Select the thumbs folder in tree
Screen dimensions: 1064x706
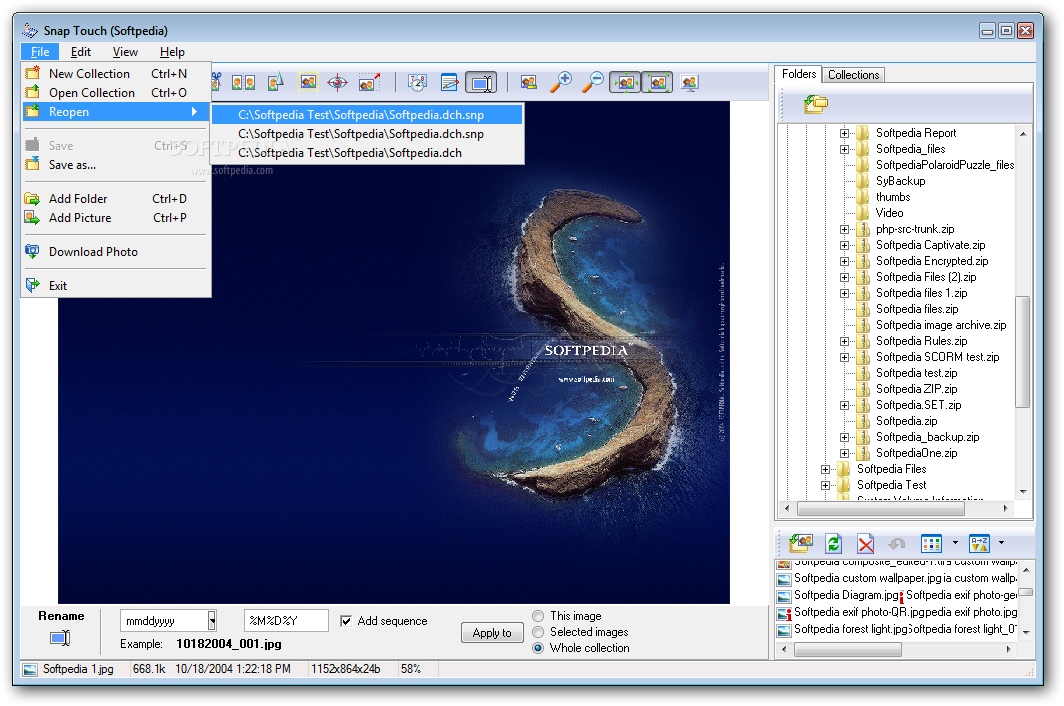click(893, 197)
